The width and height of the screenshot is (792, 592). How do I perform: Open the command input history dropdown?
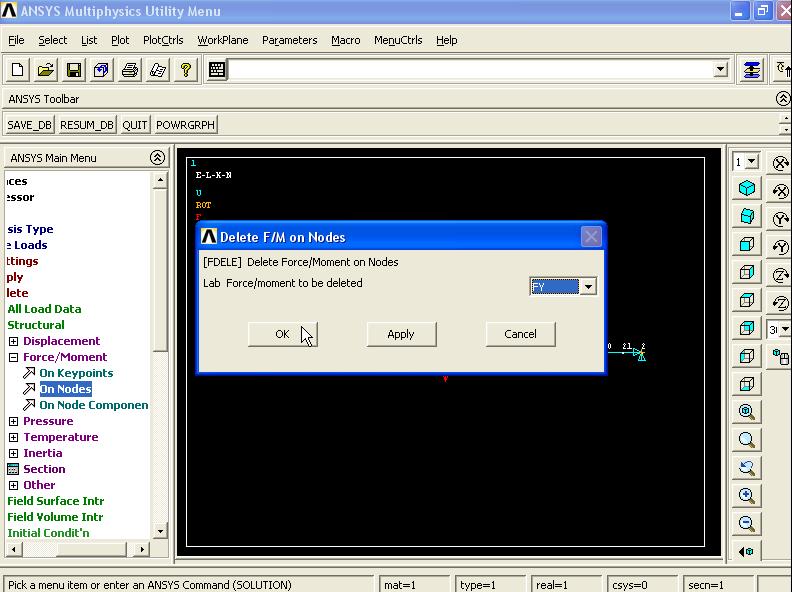[720, 69]
